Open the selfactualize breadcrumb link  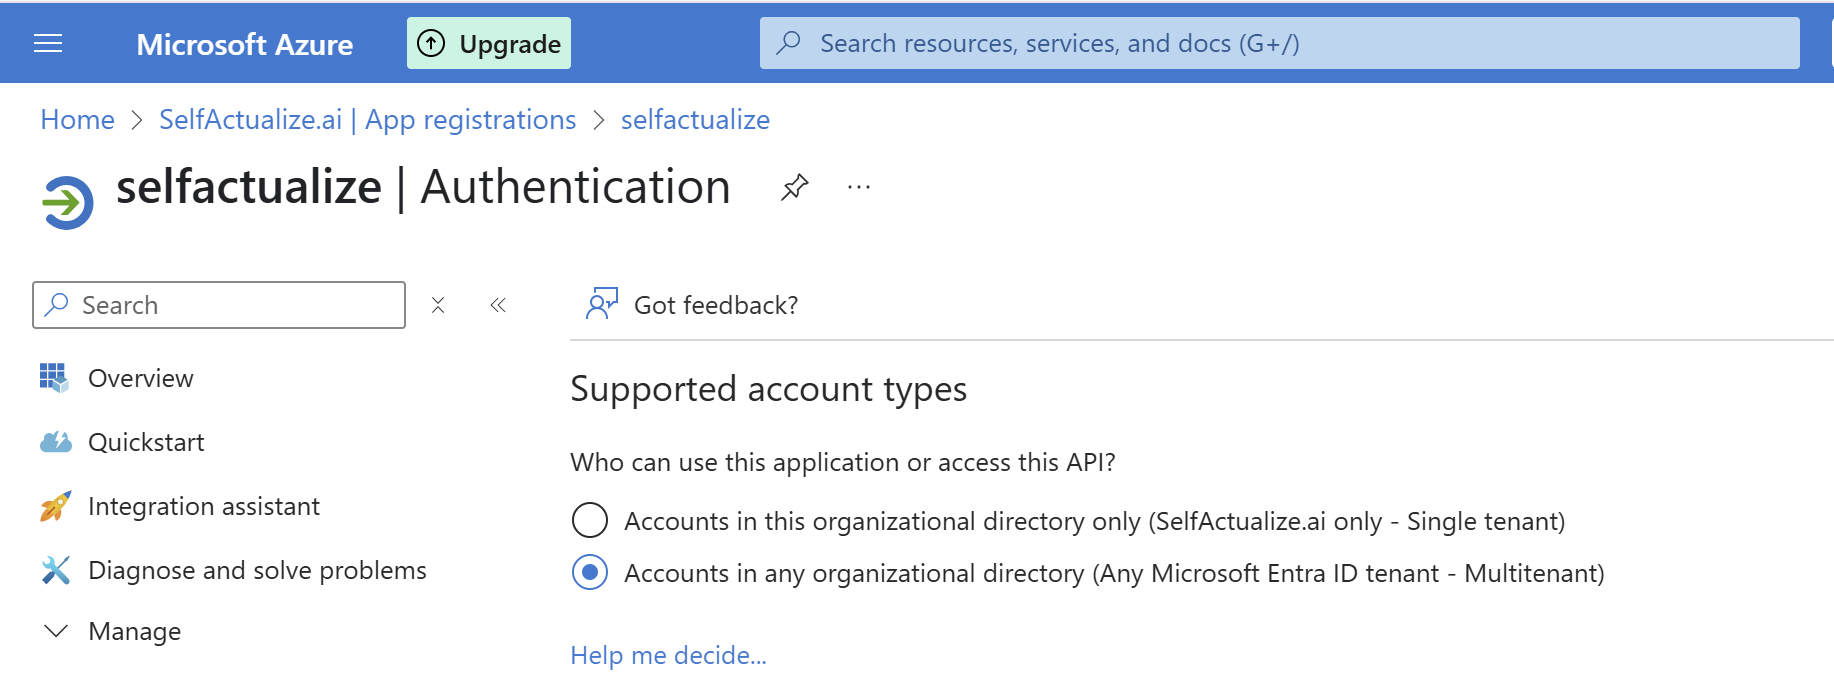(695, 120)
